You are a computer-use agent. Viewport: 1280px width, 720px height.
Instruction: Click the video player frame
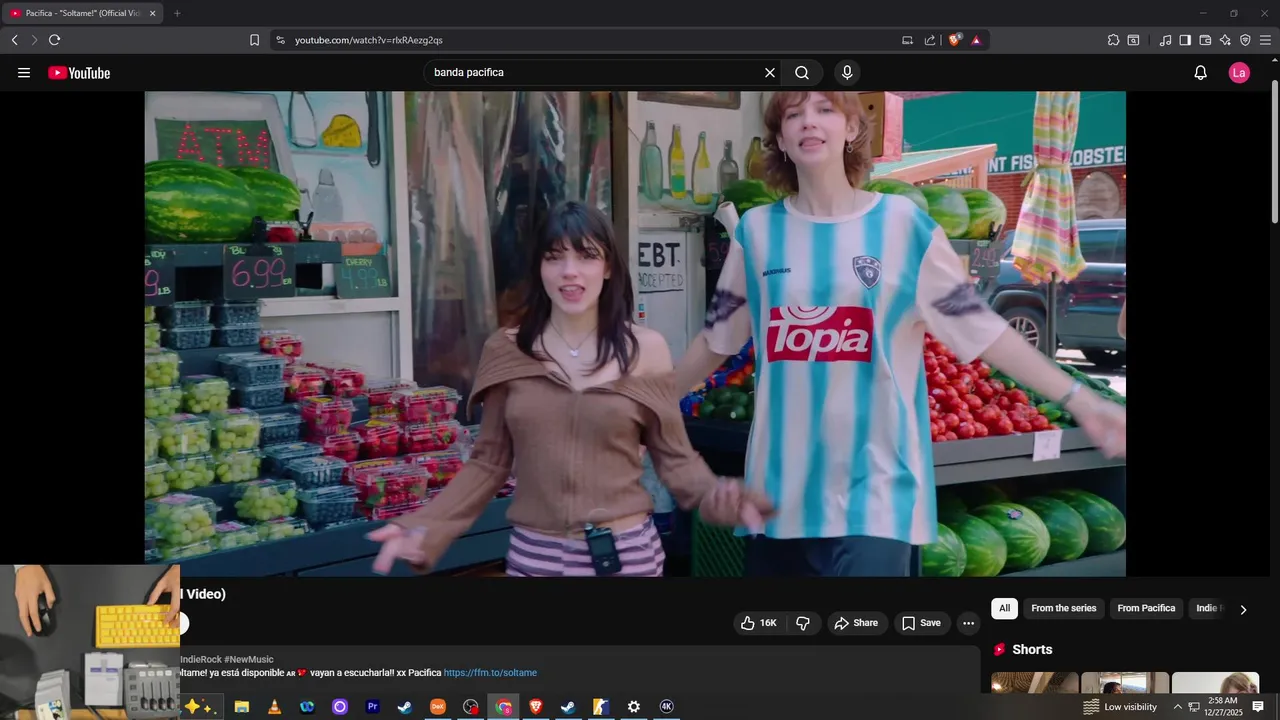(635, 334)
